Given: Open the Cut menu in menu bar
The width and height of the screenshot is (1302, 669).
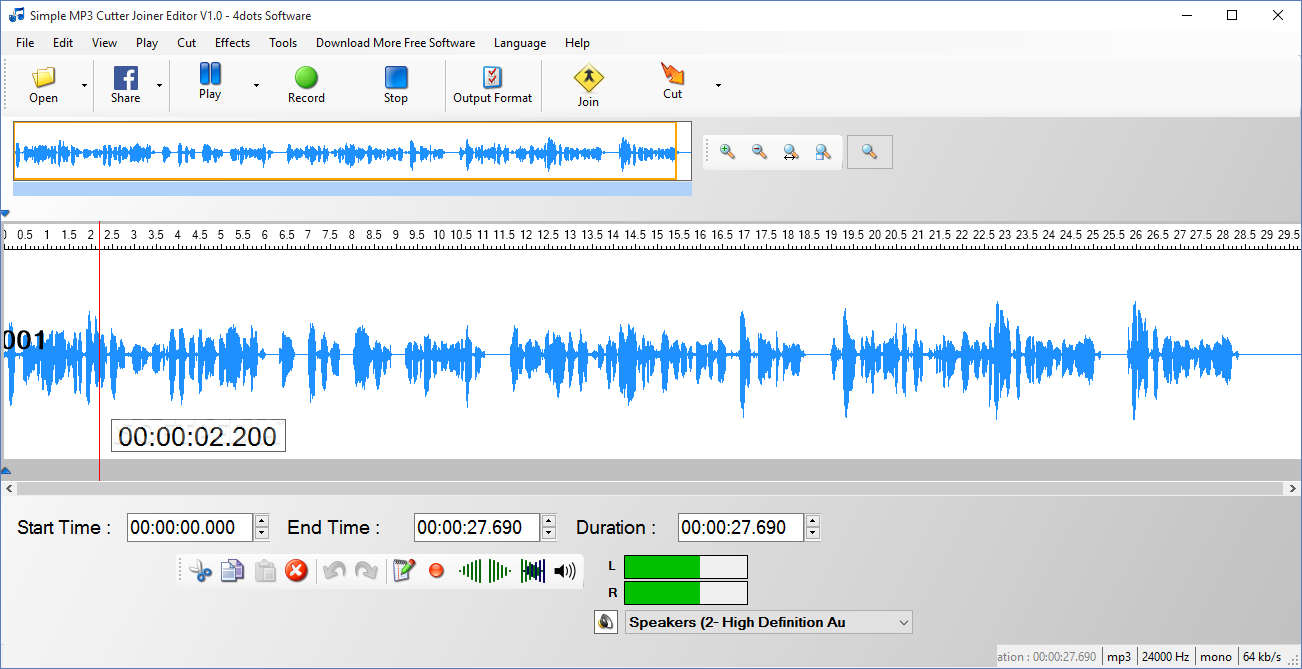Looking at the screenshot, I should pos(187,43).
